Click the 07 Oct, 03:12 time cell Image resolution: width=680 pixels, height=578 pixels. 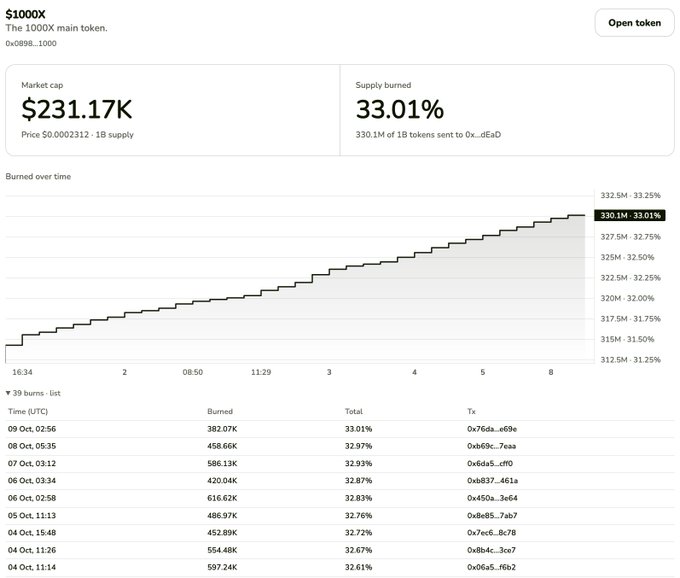[x=32, y=464]
